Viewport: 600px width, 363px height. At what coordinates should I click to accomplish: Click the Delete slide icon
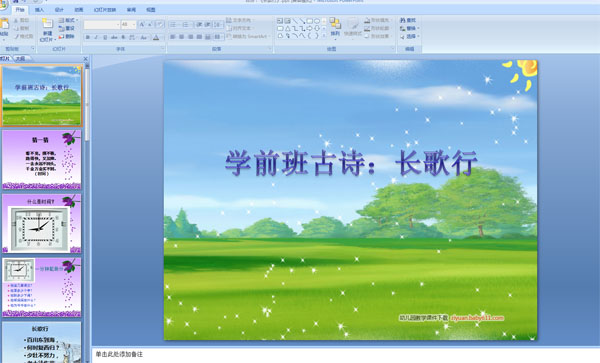pyautogui.click(x=61, y=36)
